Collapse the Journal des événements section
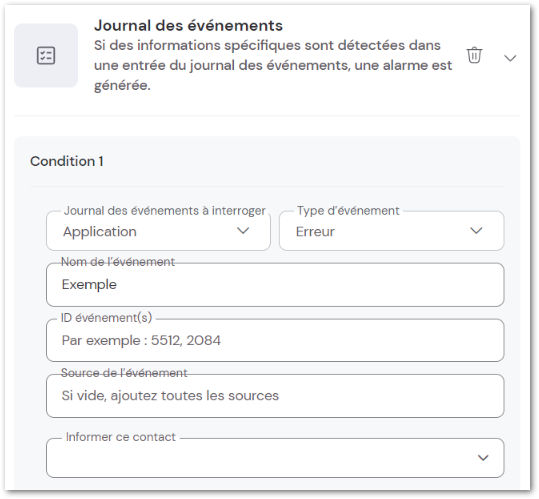The image size is (539, 499). point(510,58)
